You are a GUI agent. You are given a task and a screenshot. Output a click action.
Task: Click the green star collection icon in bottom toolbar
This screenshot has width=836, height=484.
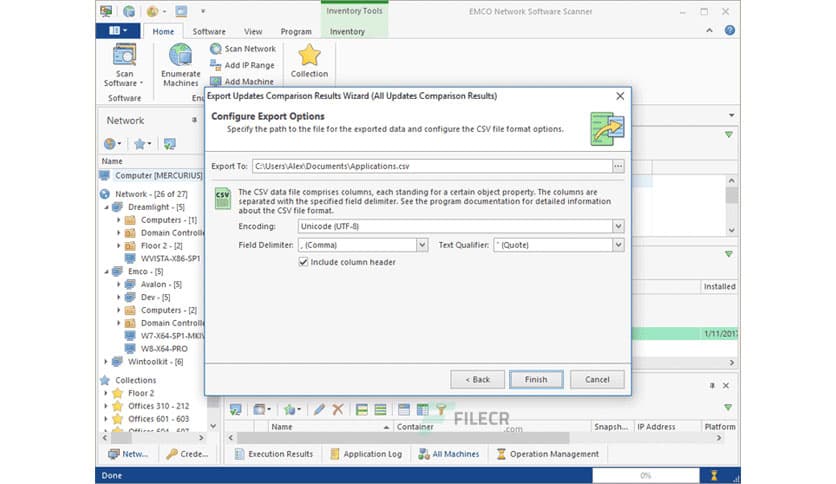(x=292, y=409)
